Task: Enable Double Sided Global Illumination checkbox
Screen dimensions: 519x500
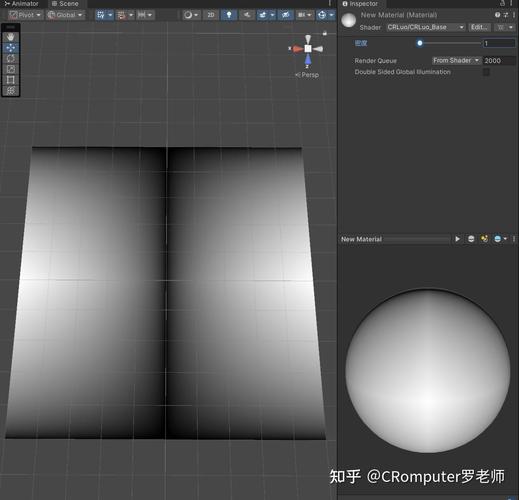Action: 486,72
